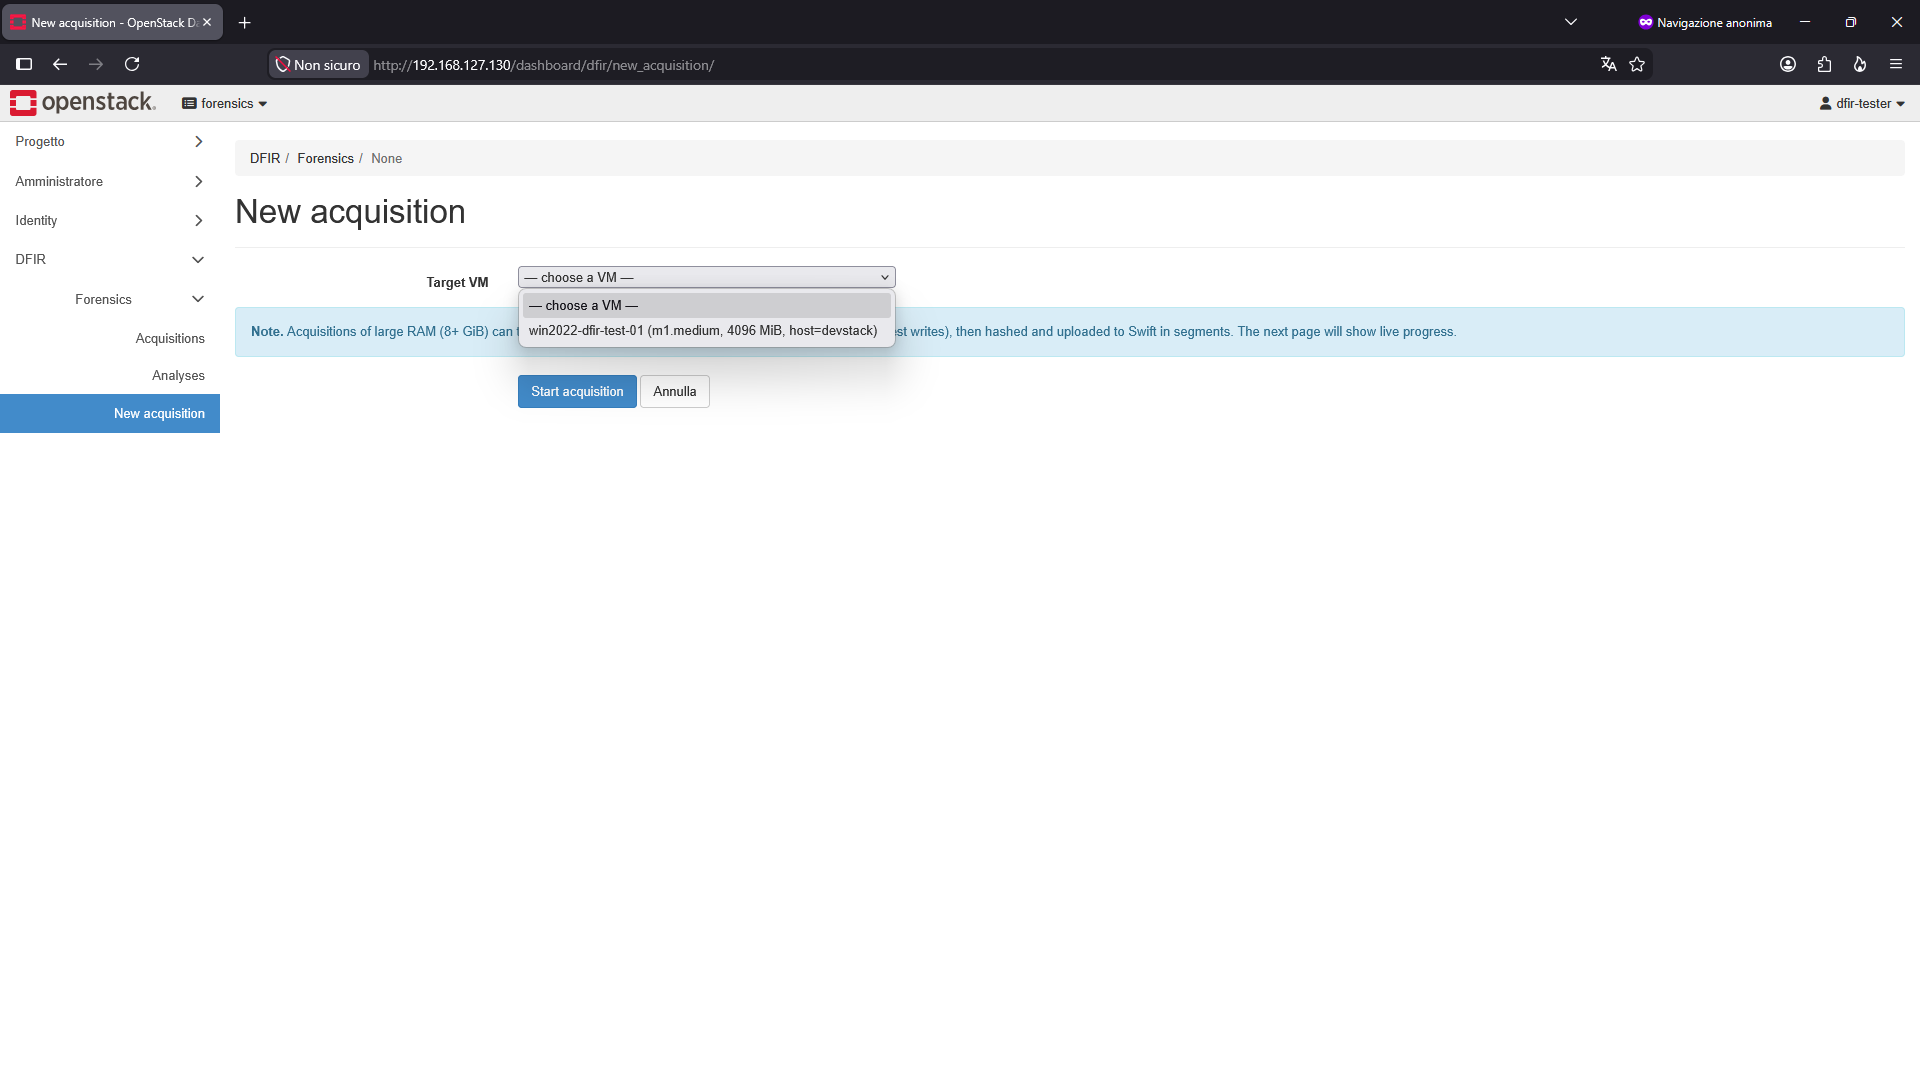Click the DFIR breadcrumb link
1920x1080 pixels.
point(265,158)
